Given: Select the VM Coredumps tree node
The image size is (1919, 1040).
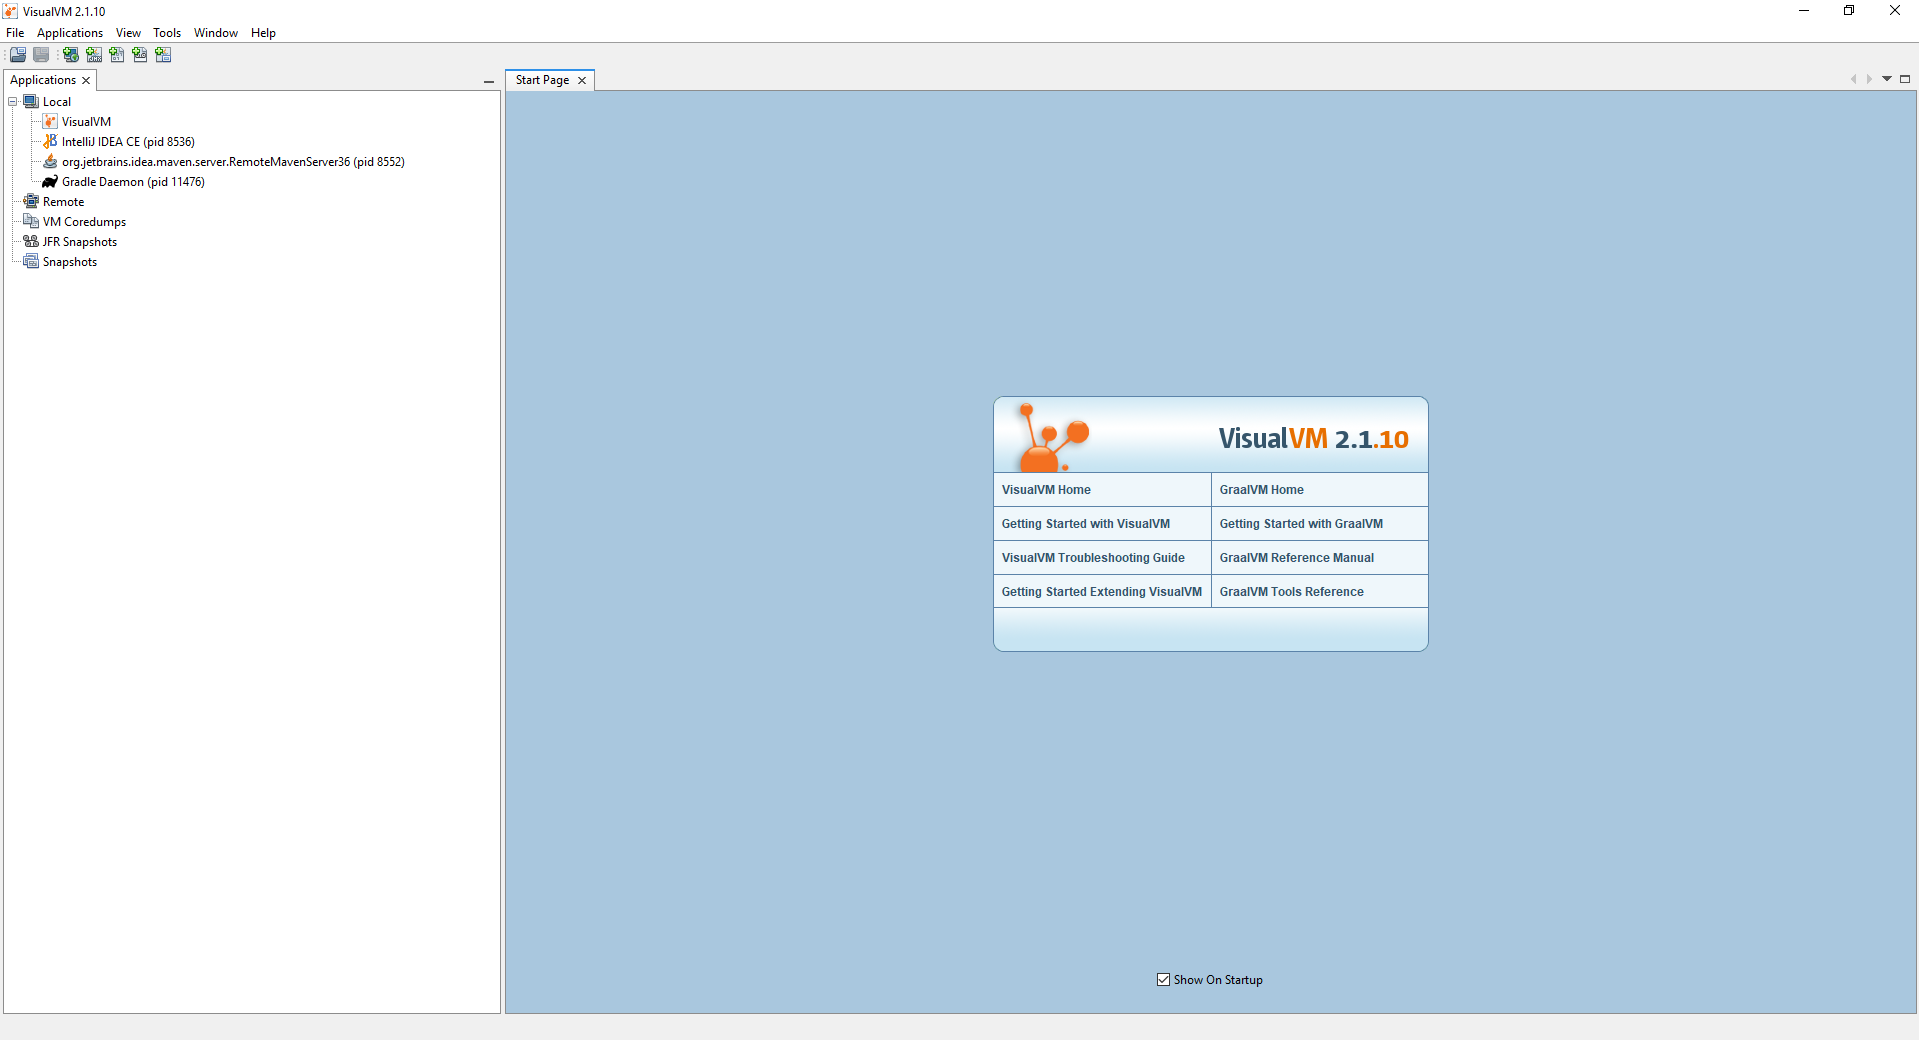Looking at the screenshot, I should click(84, 222).
